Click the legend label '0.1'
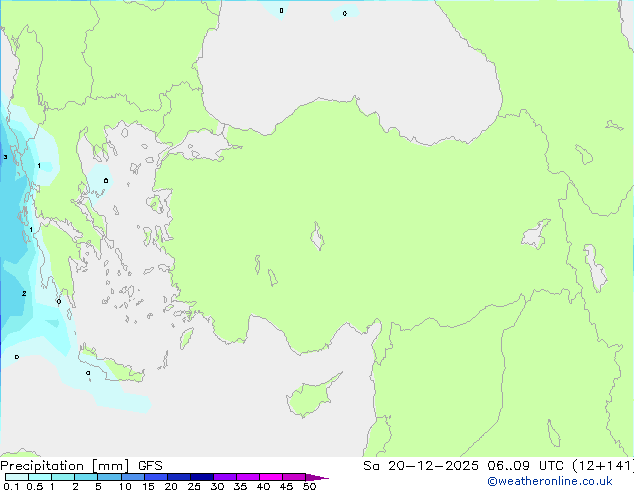634x490 pixels. click(x=11, y=486)
